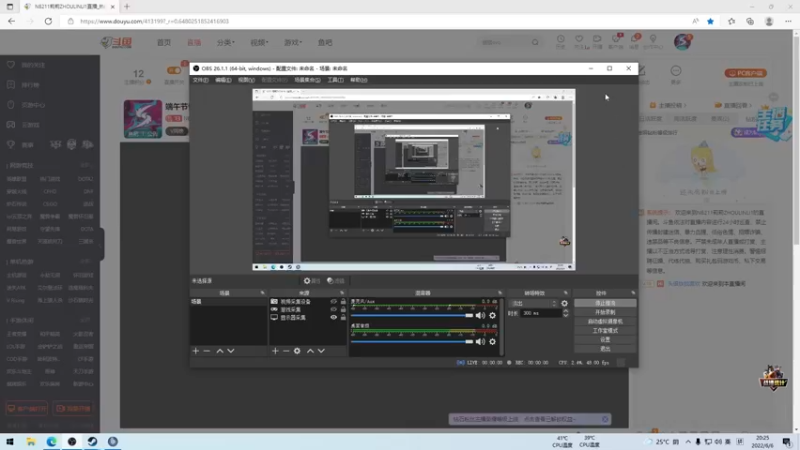Move source up with arrow icon
800x450 pixels.
click(x=310, y=351)
